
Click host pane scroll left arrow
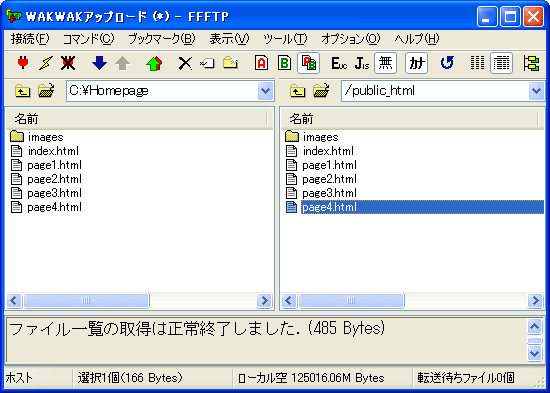289,301
